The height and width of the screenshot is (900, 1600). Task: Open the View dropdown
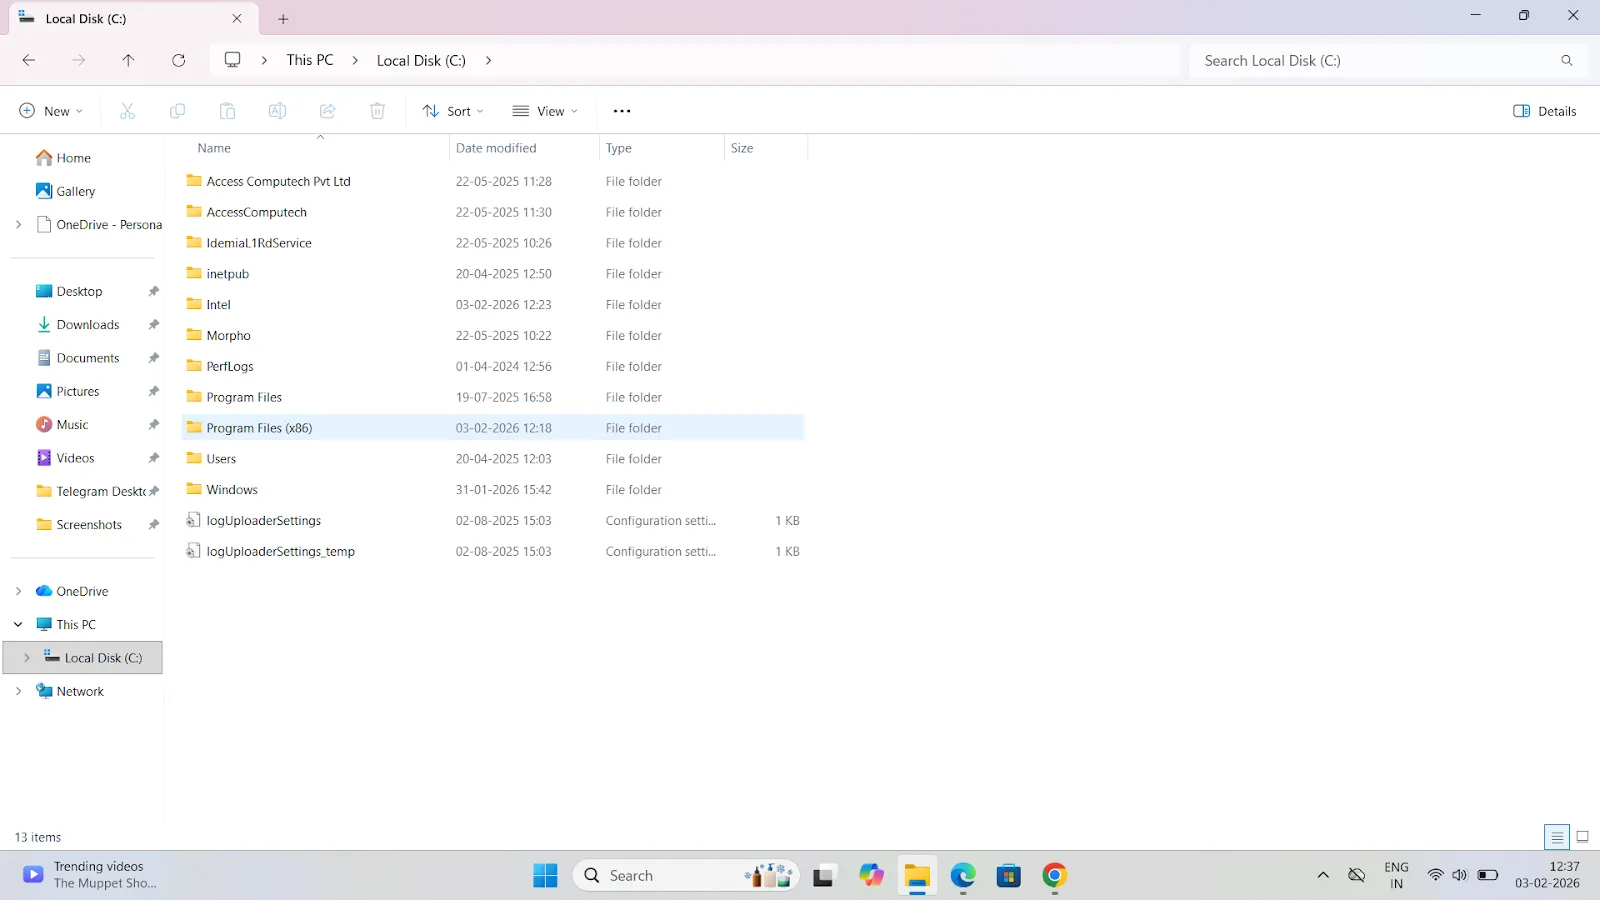(545, 111)
